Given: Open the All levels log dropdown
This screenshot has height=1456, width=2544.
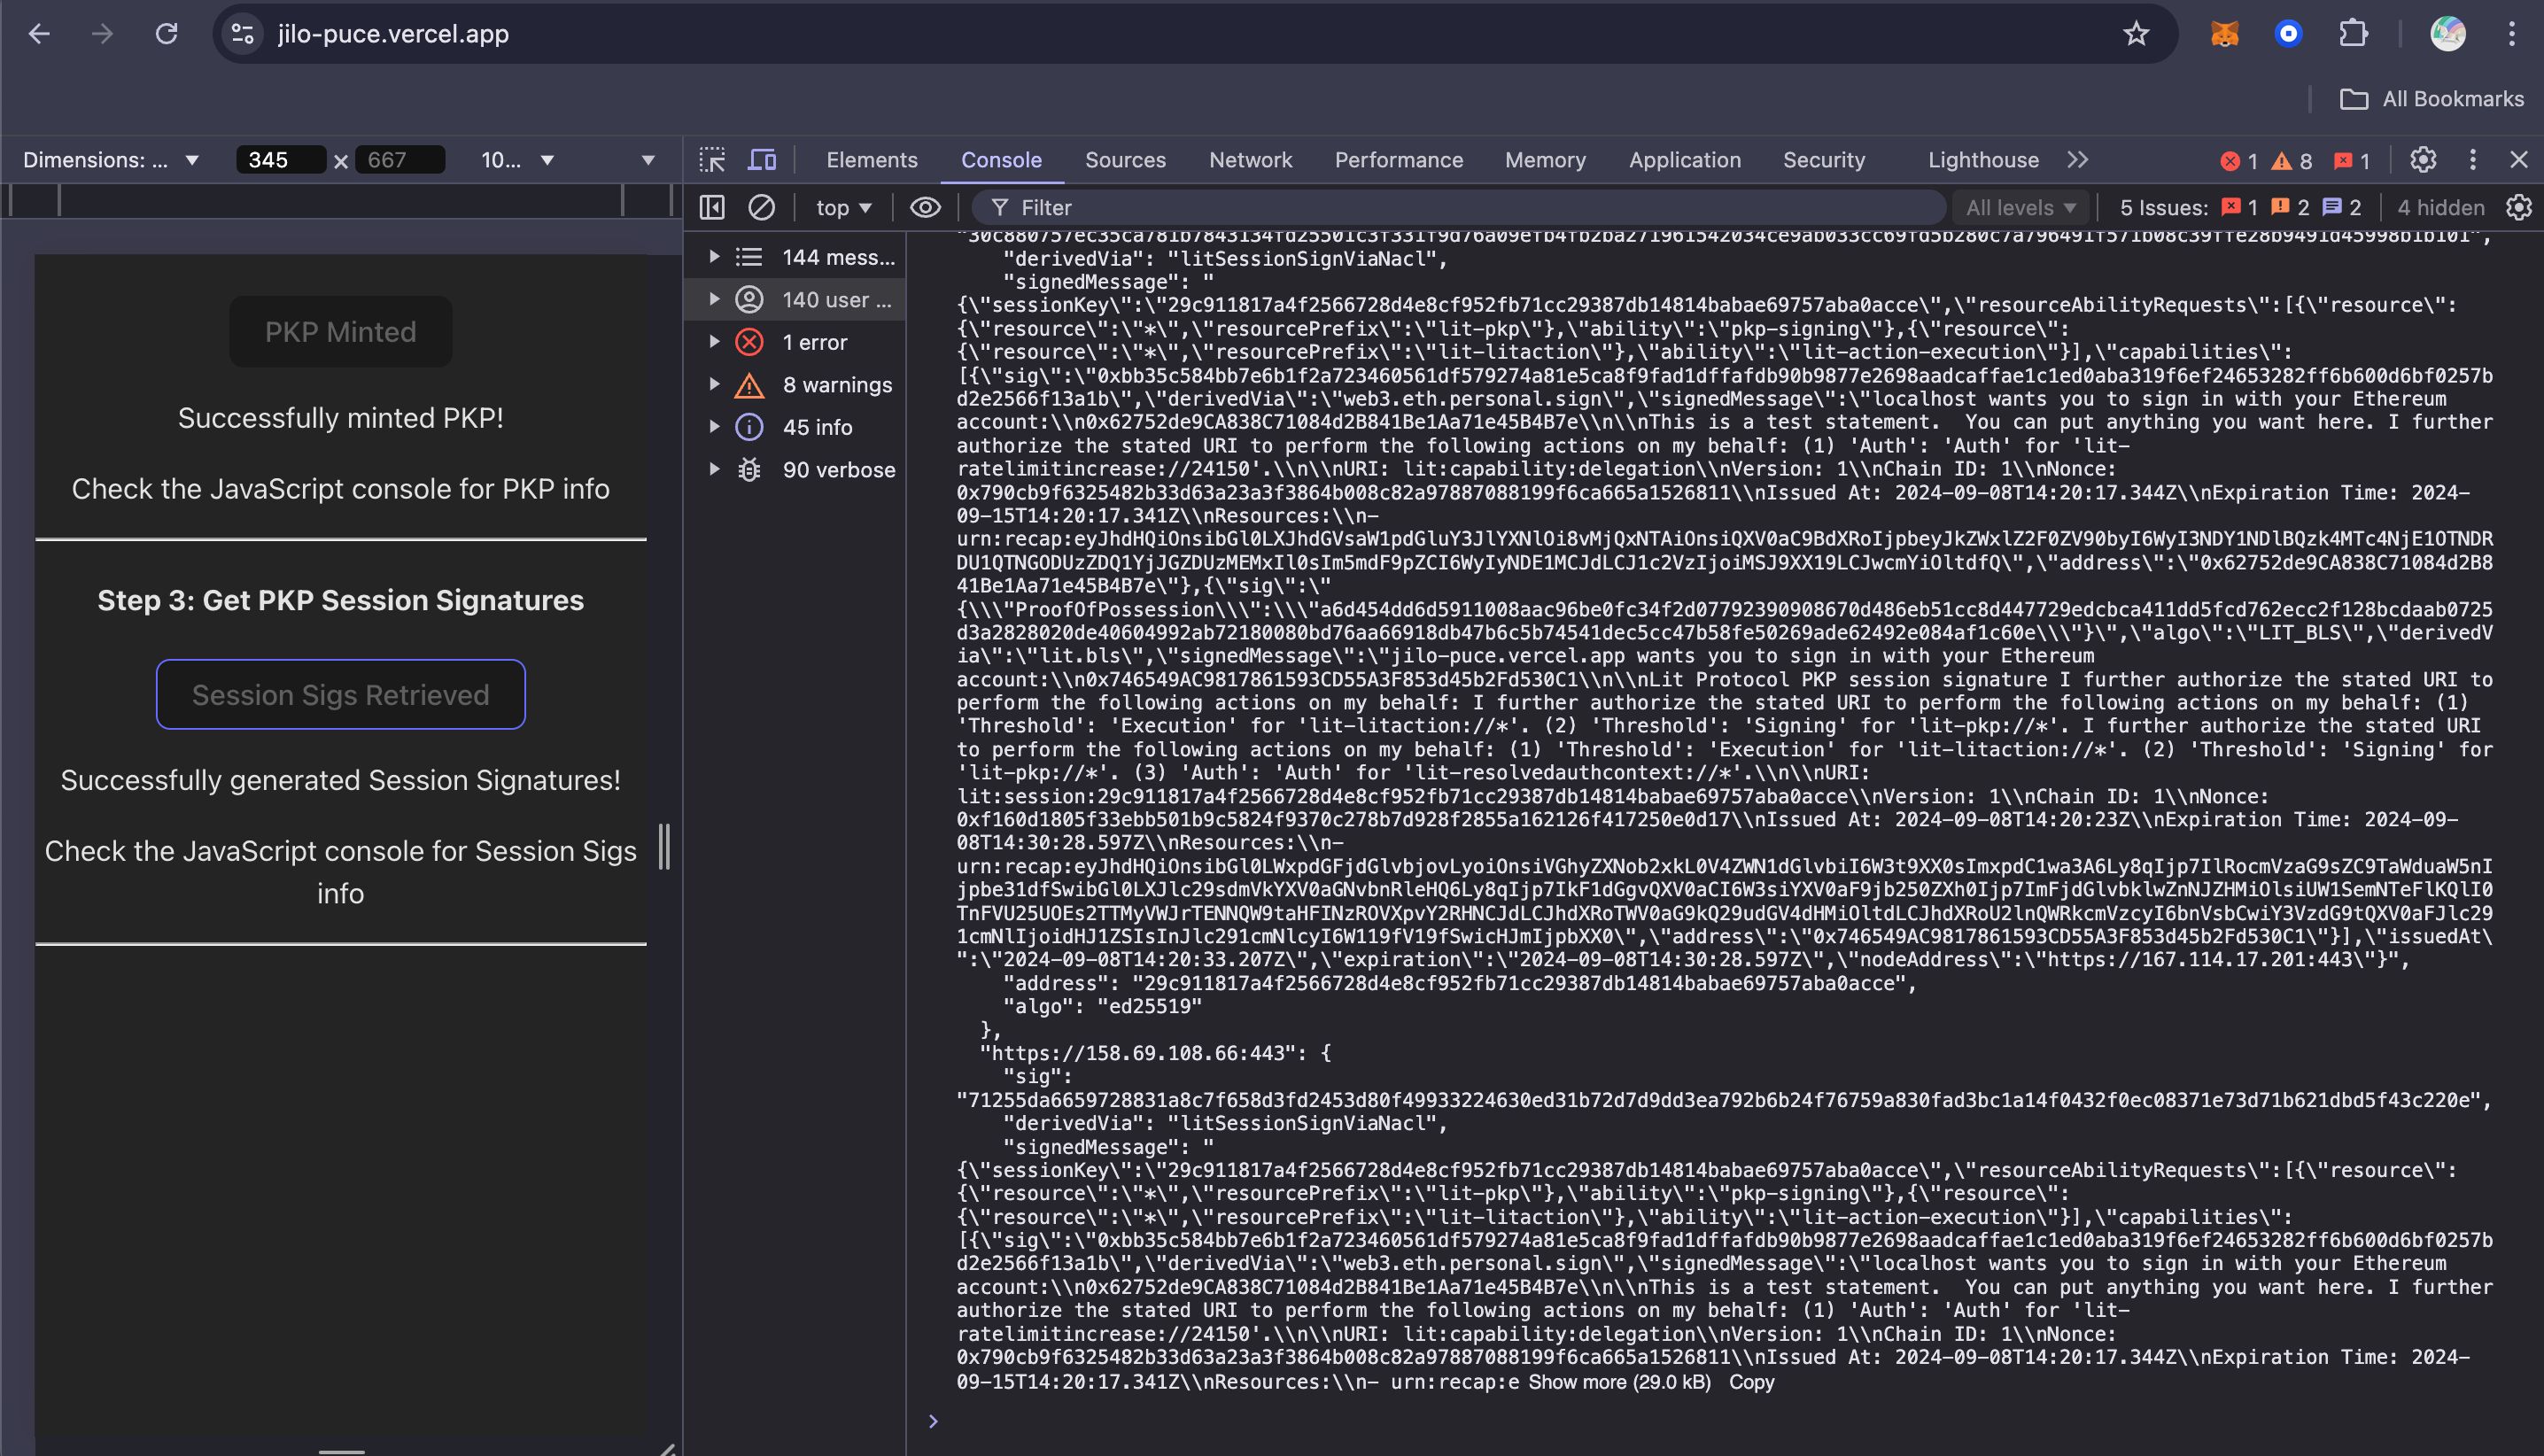Looking at the screenshot, I should [x=2020, y=208].
